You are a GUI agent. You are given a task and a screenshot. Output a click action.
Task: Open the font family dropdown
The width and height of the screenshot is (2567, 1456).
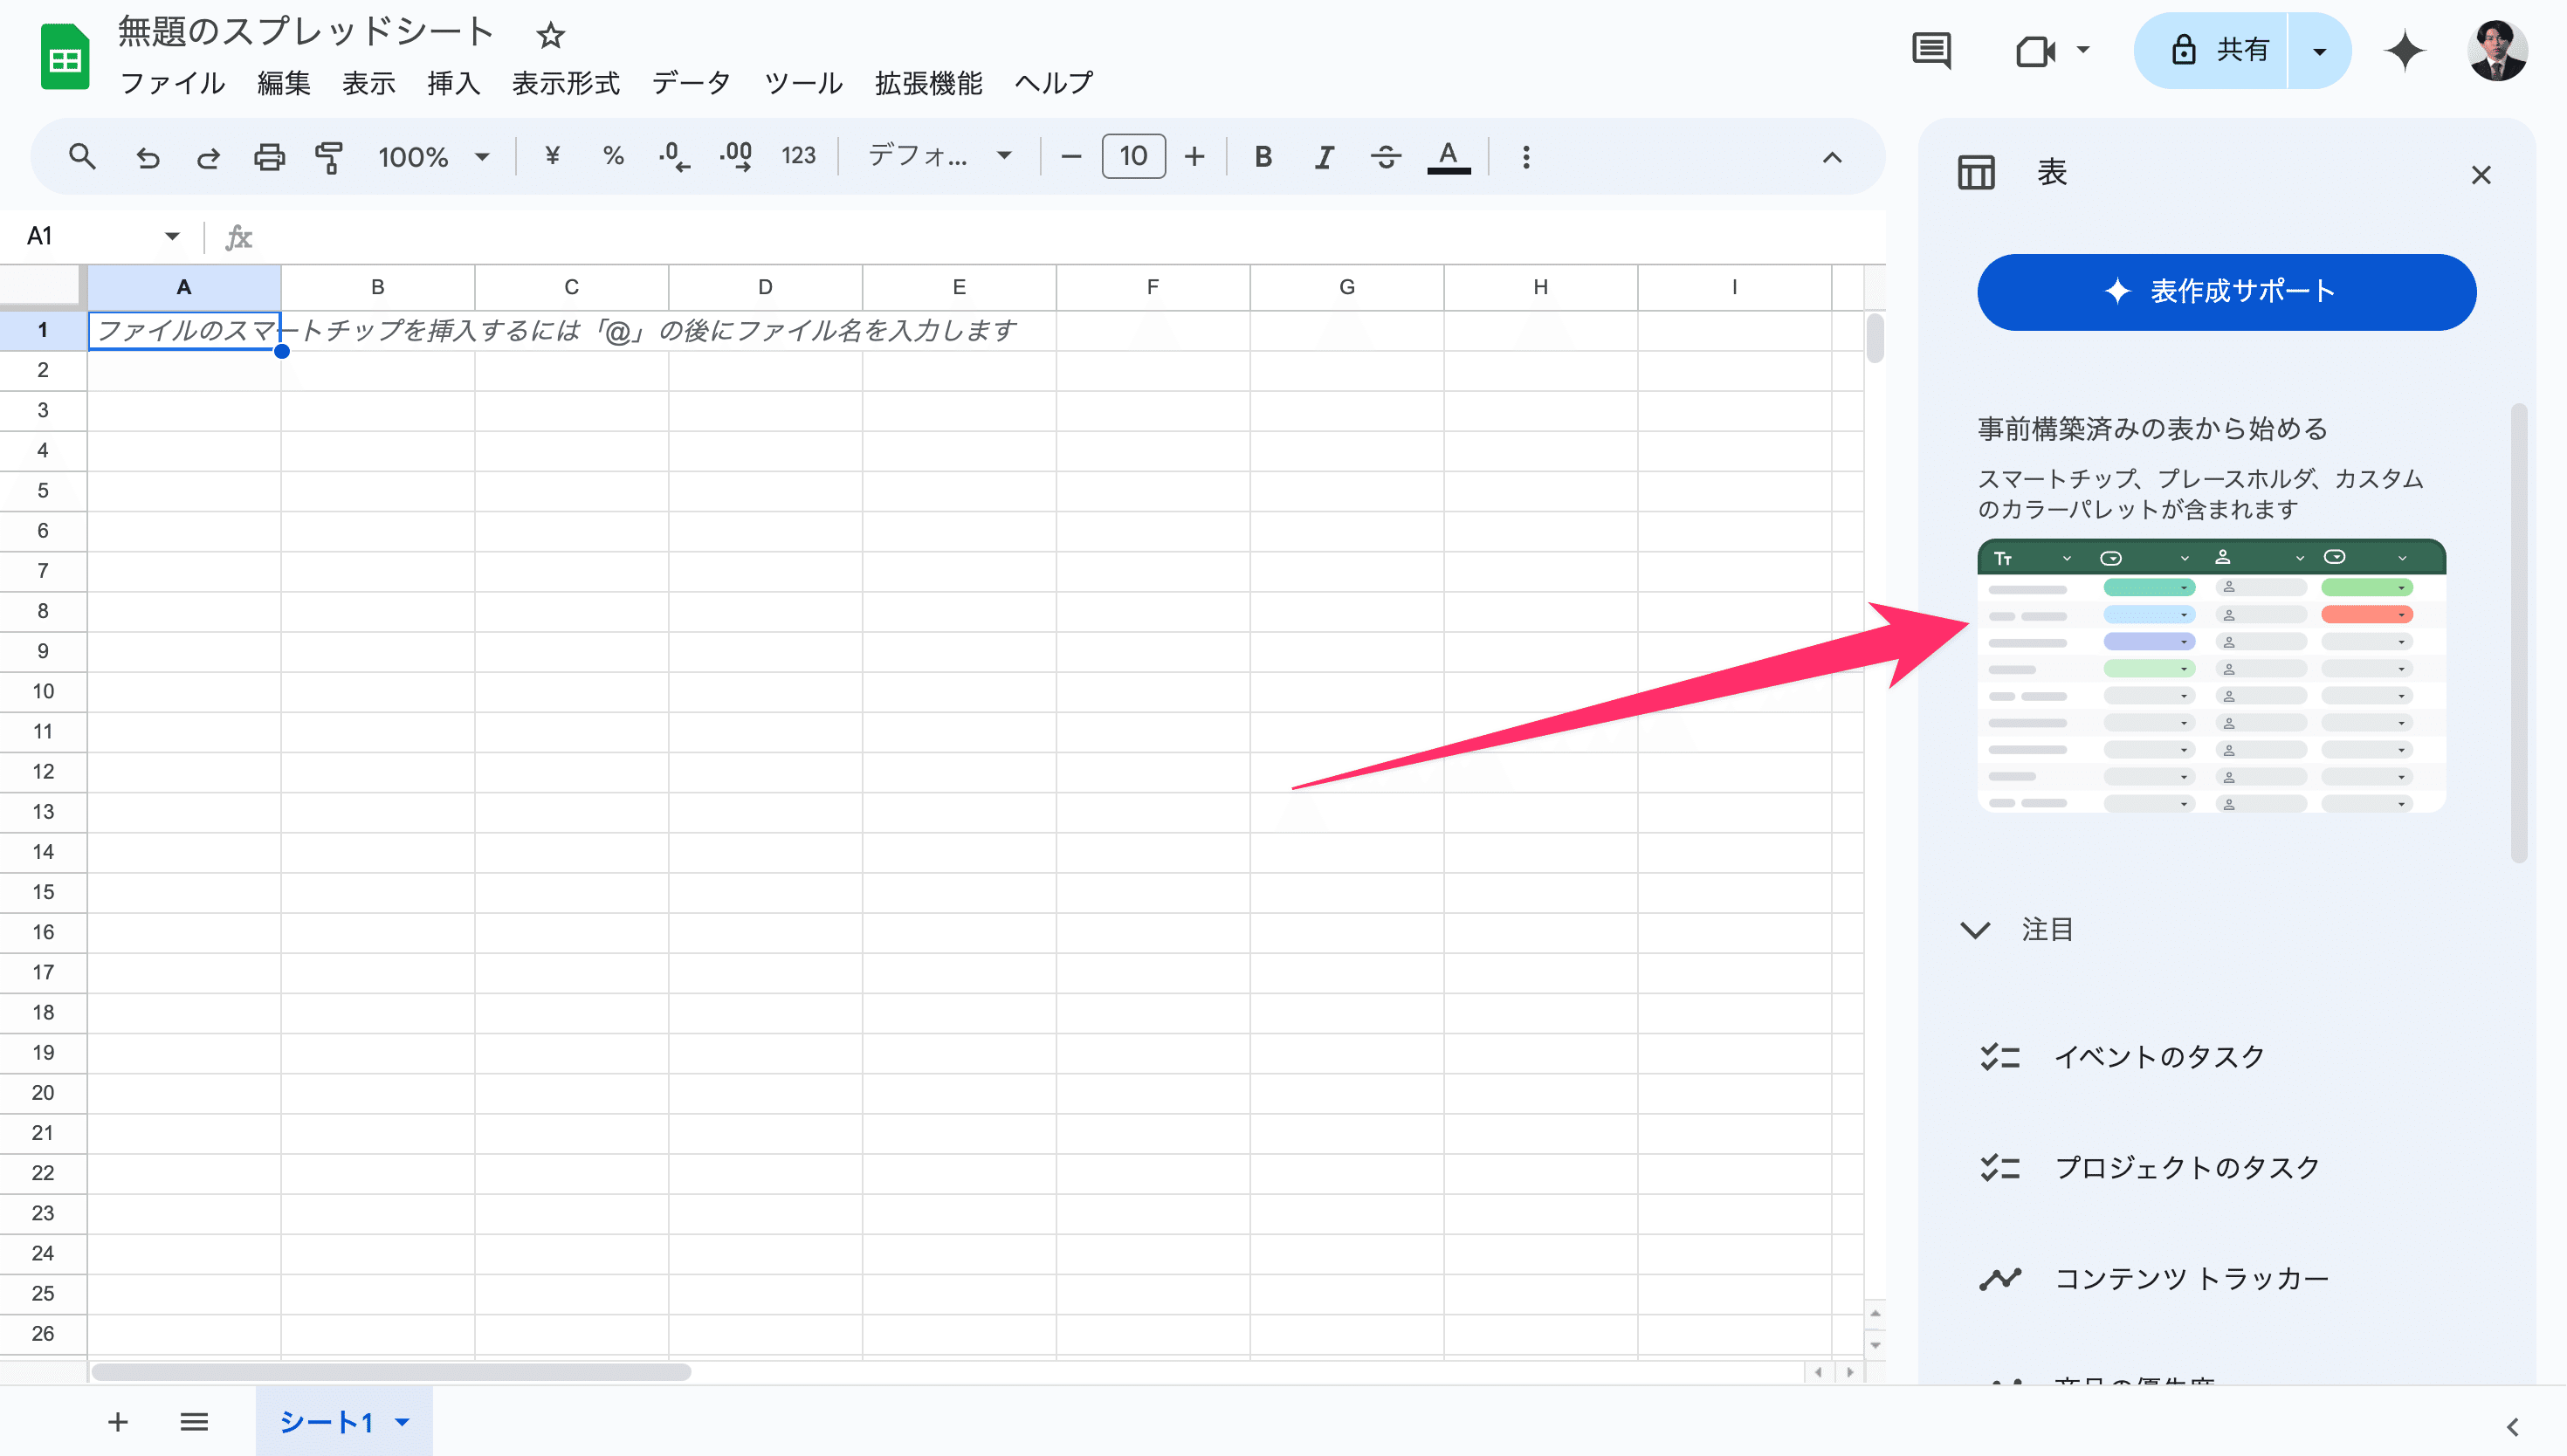click(x=939, y=157)
